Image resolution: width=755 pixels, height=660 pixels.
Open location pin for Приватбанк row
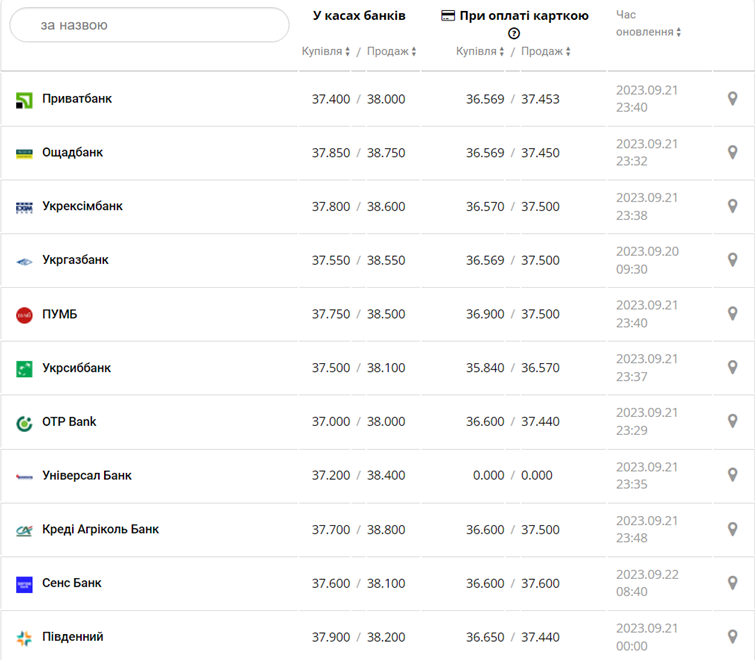(x=732, y=98)
